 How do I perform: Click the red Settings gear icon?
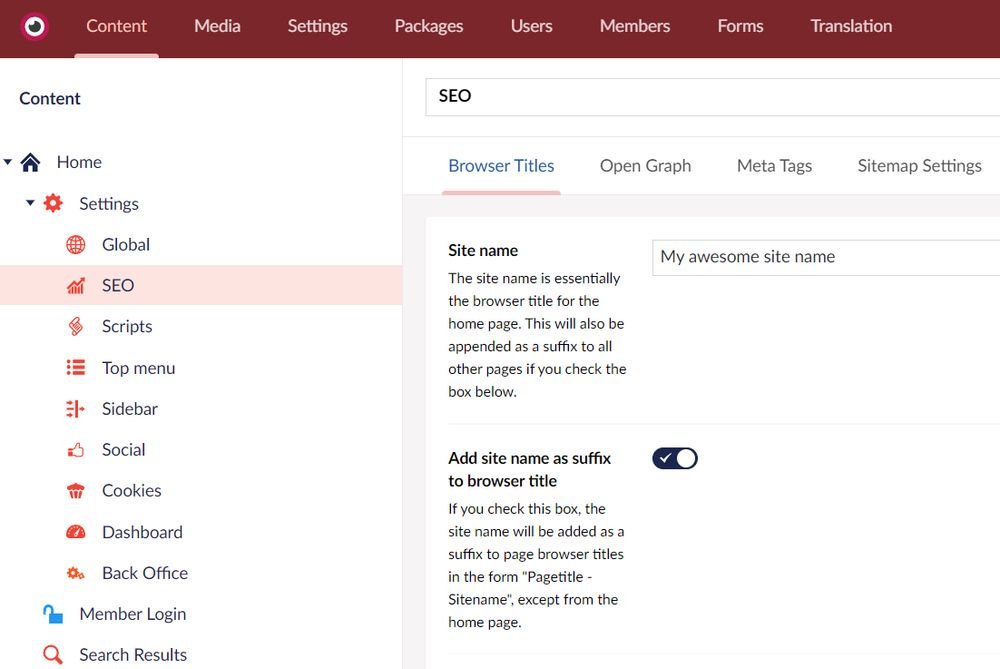click(53, 203)
